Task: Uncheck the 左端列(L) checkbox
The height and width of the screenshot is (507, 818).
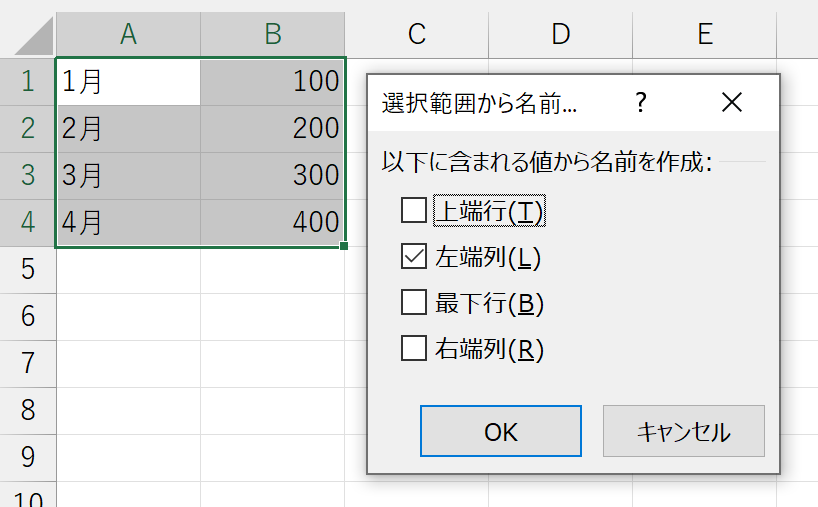Action: tap(414, 256)
